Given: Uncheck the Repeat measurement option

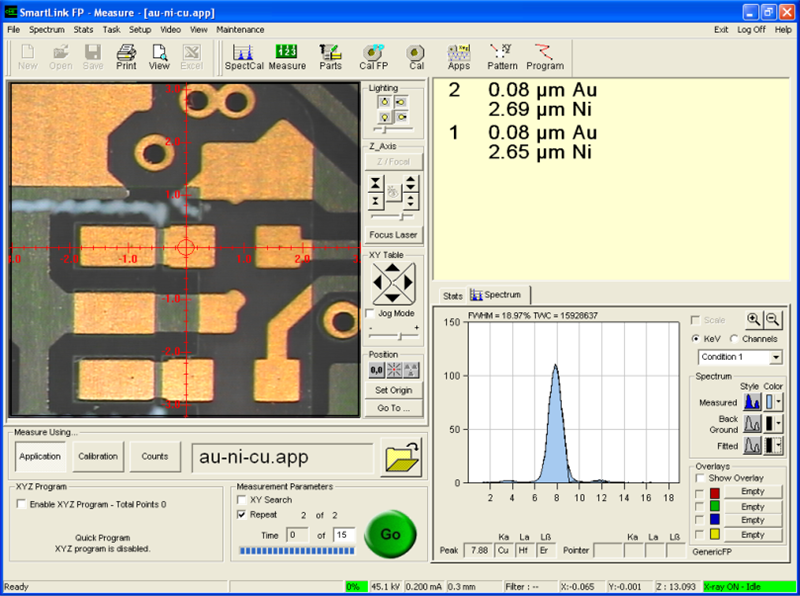Looking at the screenshot, I should point(241,515).
